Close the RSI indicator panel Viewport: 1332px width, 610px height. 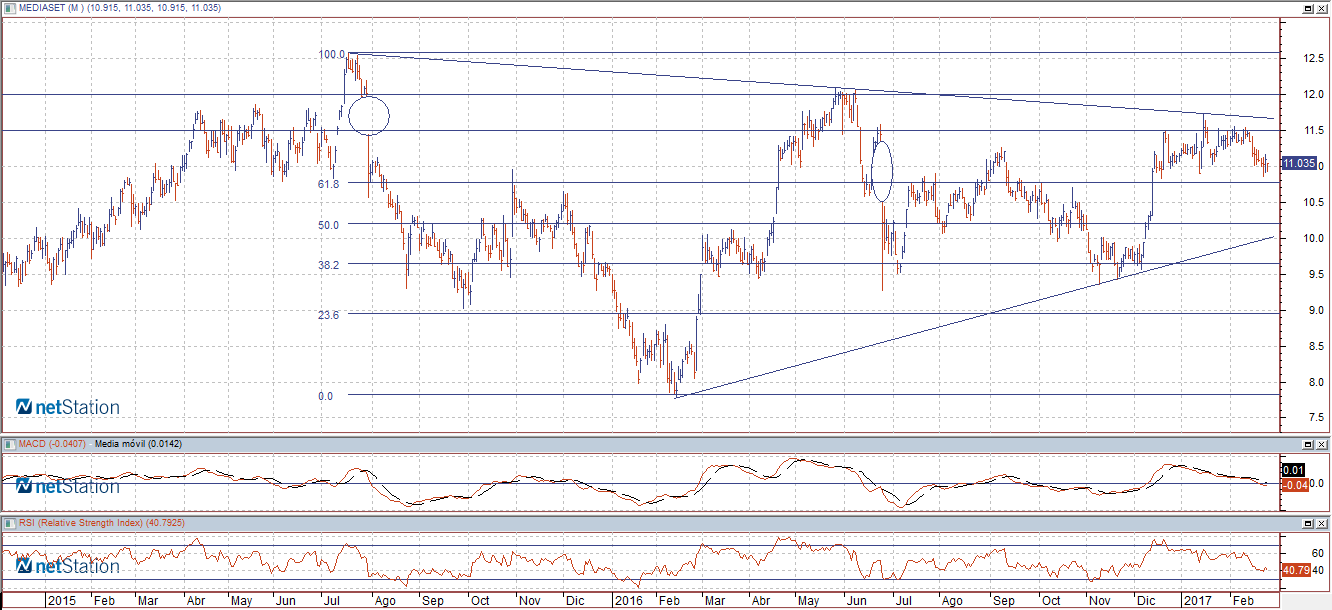[1321, 523]
